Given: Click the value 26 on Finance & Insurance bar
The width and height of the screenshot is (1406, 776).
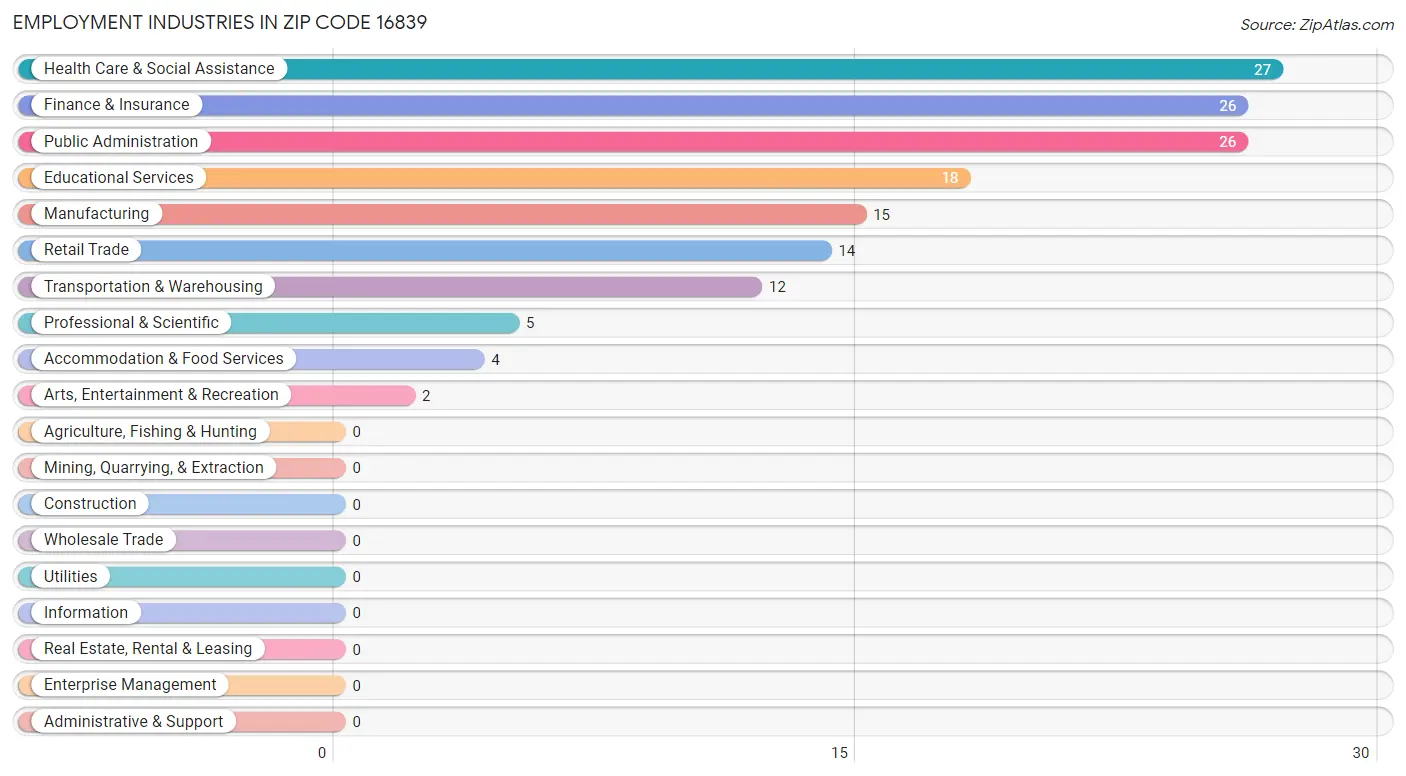Looking at the screenshot, I should pyautogui.click(x=1227, y=106).
